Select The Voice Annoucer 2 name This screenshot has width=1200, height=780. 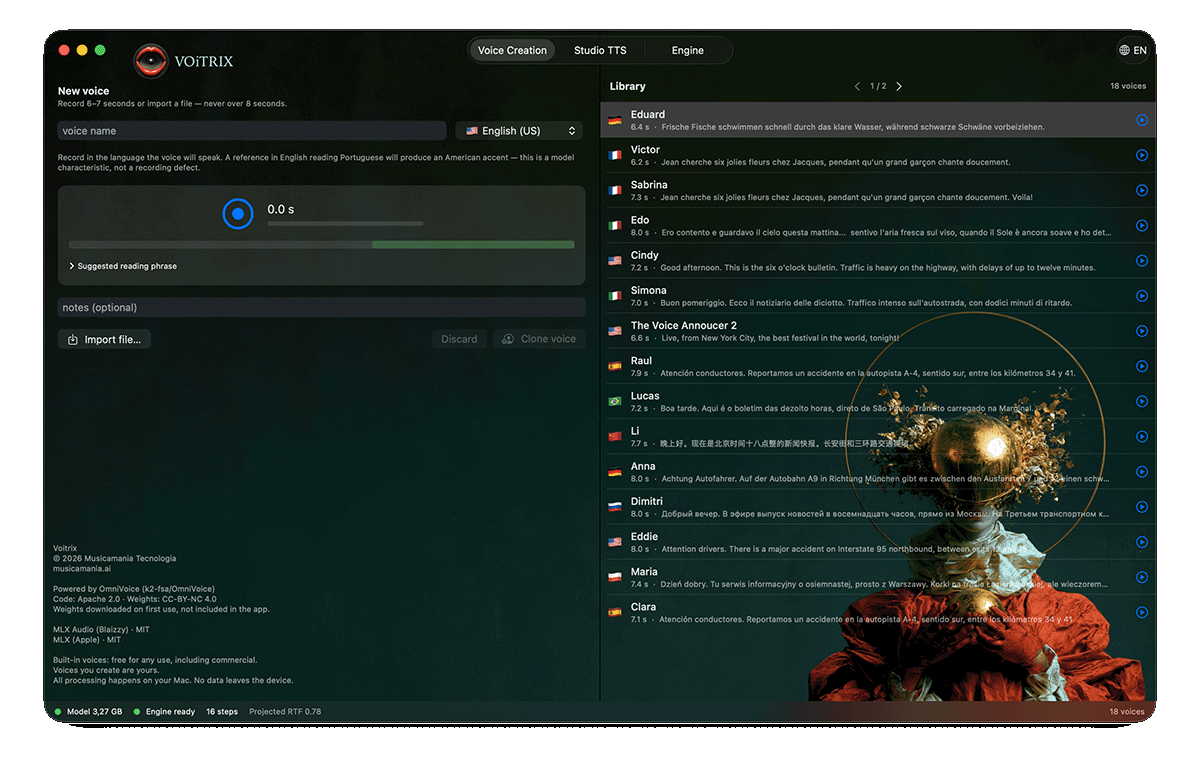[684, 326]
